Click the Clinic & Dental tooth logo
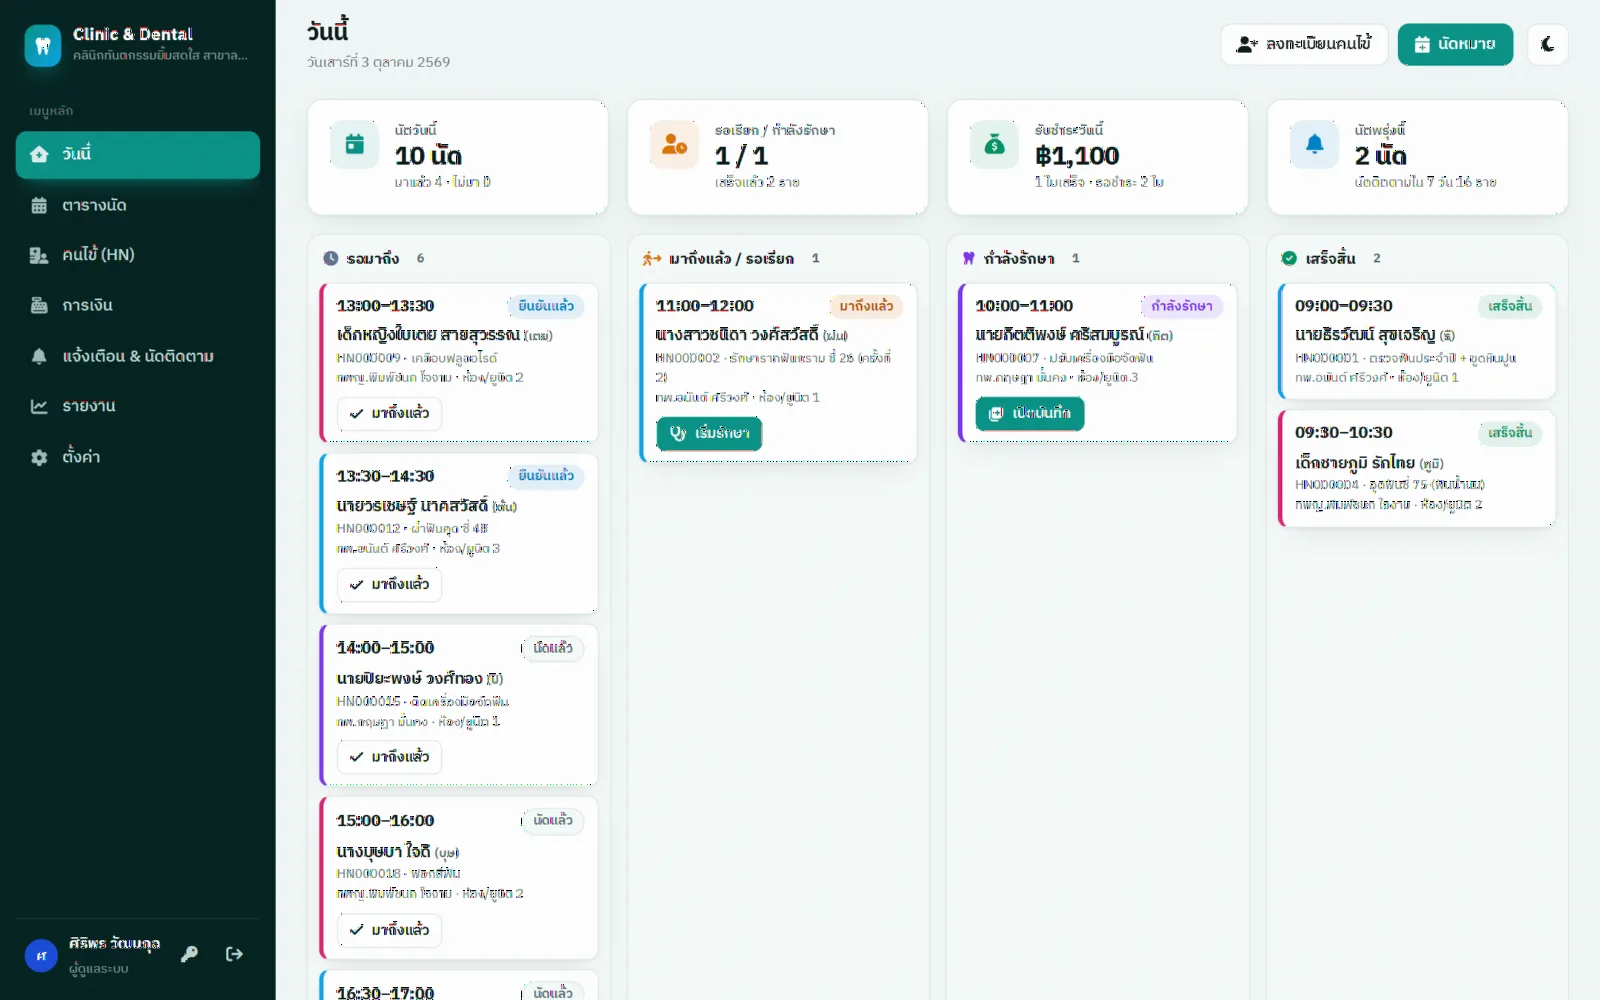 point(43,45)
